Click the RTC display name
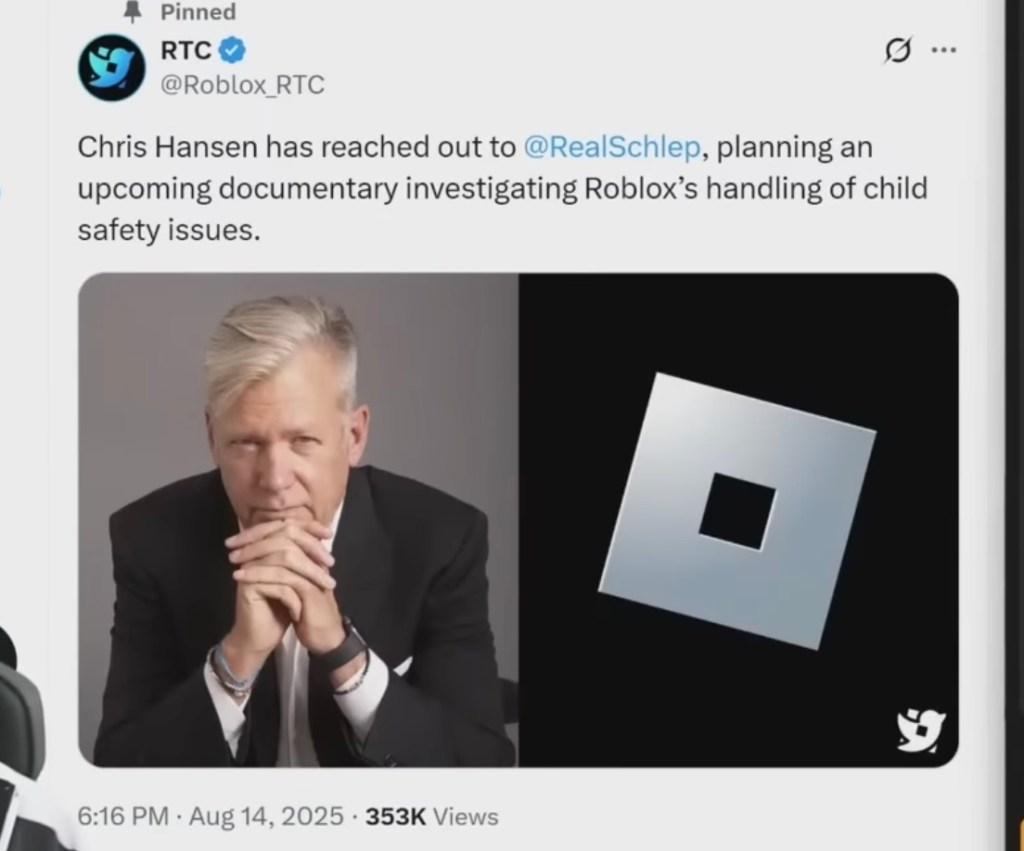1024x851 pixels. pyautogui.click(x=186, y=50)
